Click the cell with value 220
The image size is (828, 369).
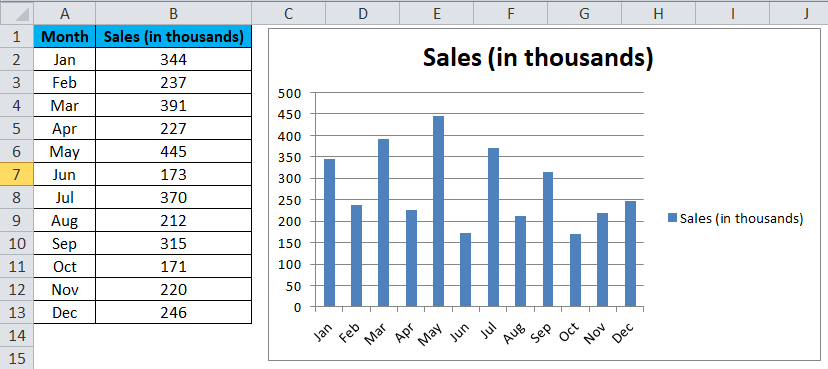point(174,289)
